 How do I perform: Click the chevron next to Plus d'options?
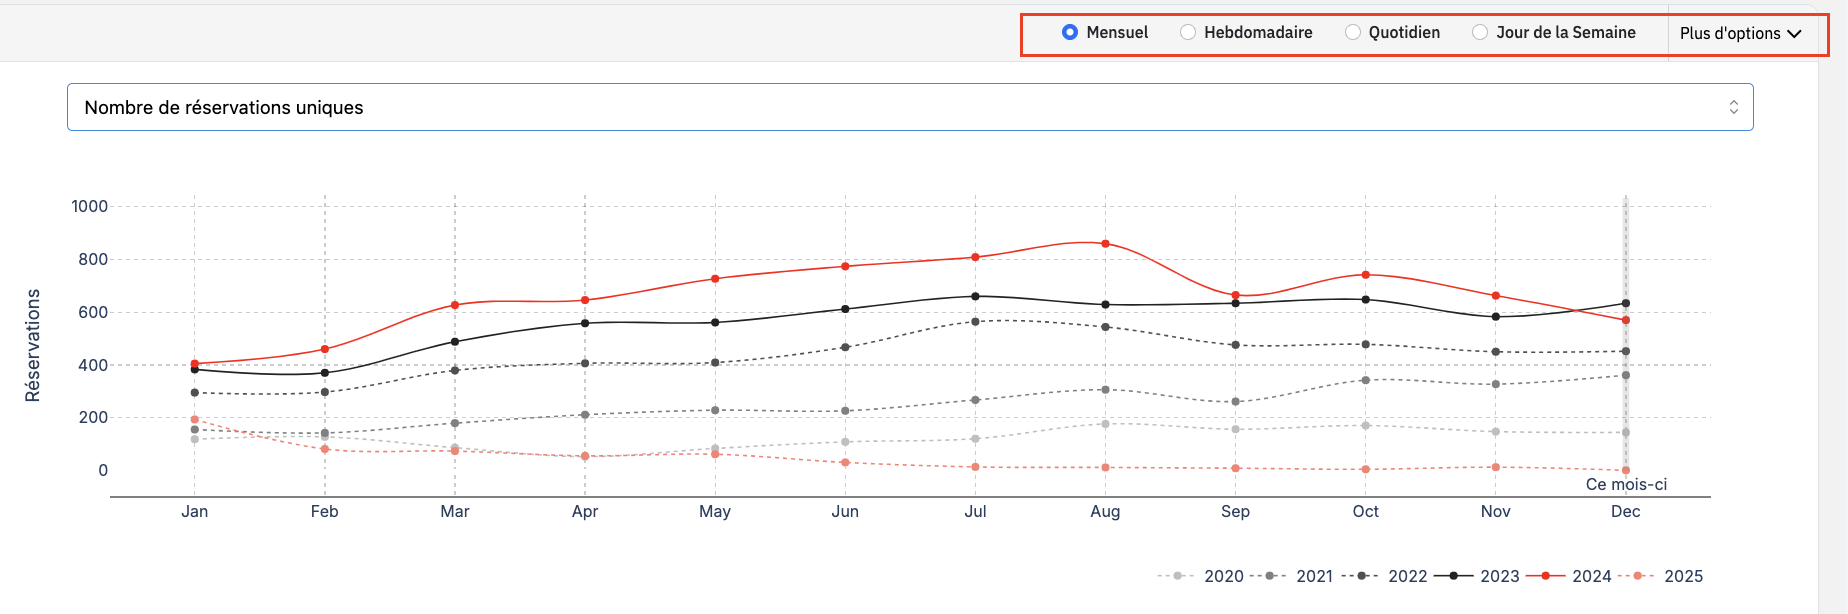tap(1794, 33)
